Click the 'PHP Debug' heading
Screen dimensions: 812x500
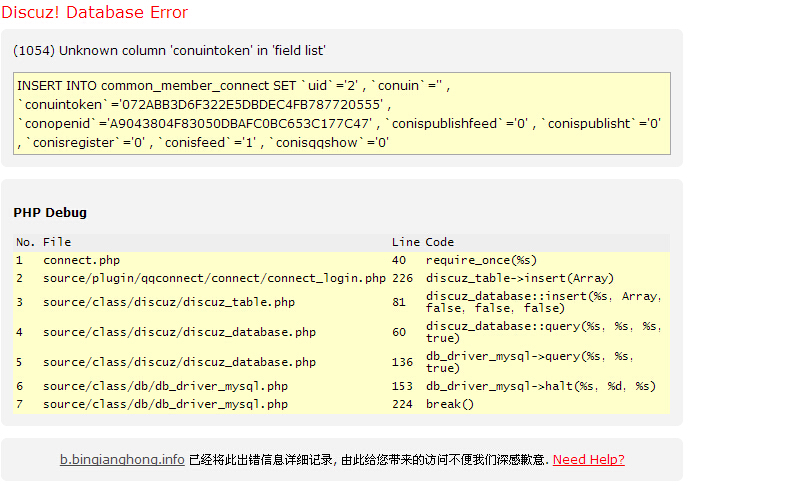point(50,213)
